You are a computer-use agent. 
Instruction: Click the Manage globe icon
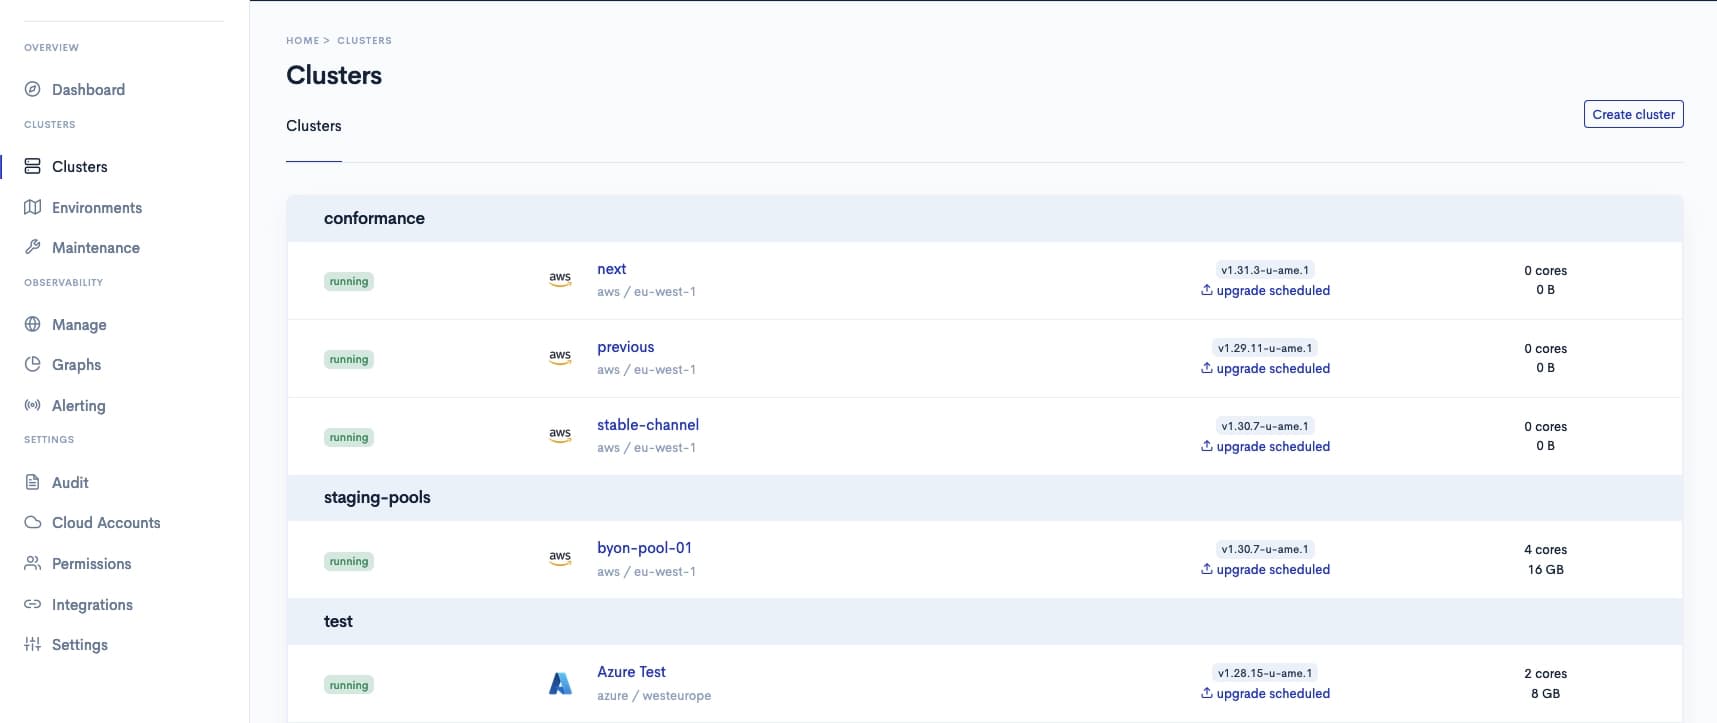33,324
